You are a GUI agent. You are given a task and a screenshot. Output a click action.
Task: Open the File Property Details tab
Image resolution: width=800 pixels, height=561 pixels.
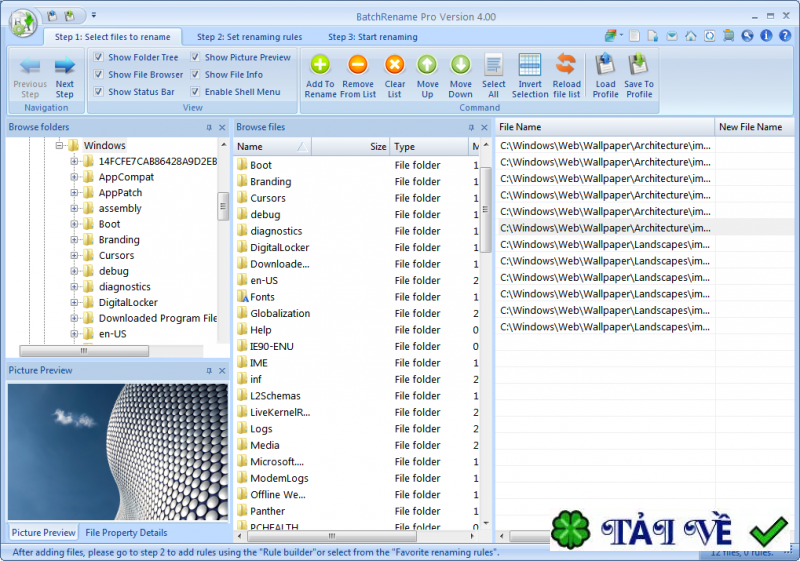(126, 533)
